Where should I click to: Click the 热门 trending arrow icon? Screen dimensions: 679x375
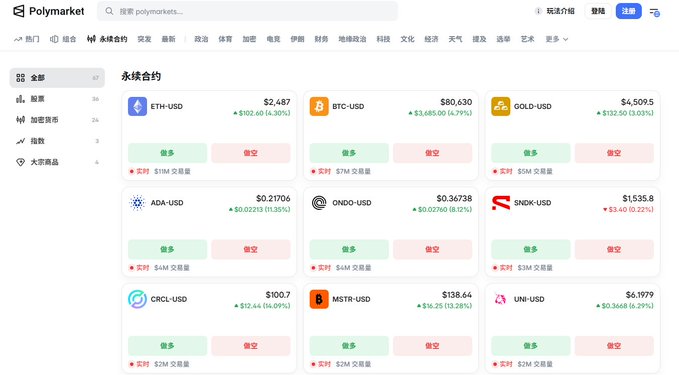[x=18, y=39]
